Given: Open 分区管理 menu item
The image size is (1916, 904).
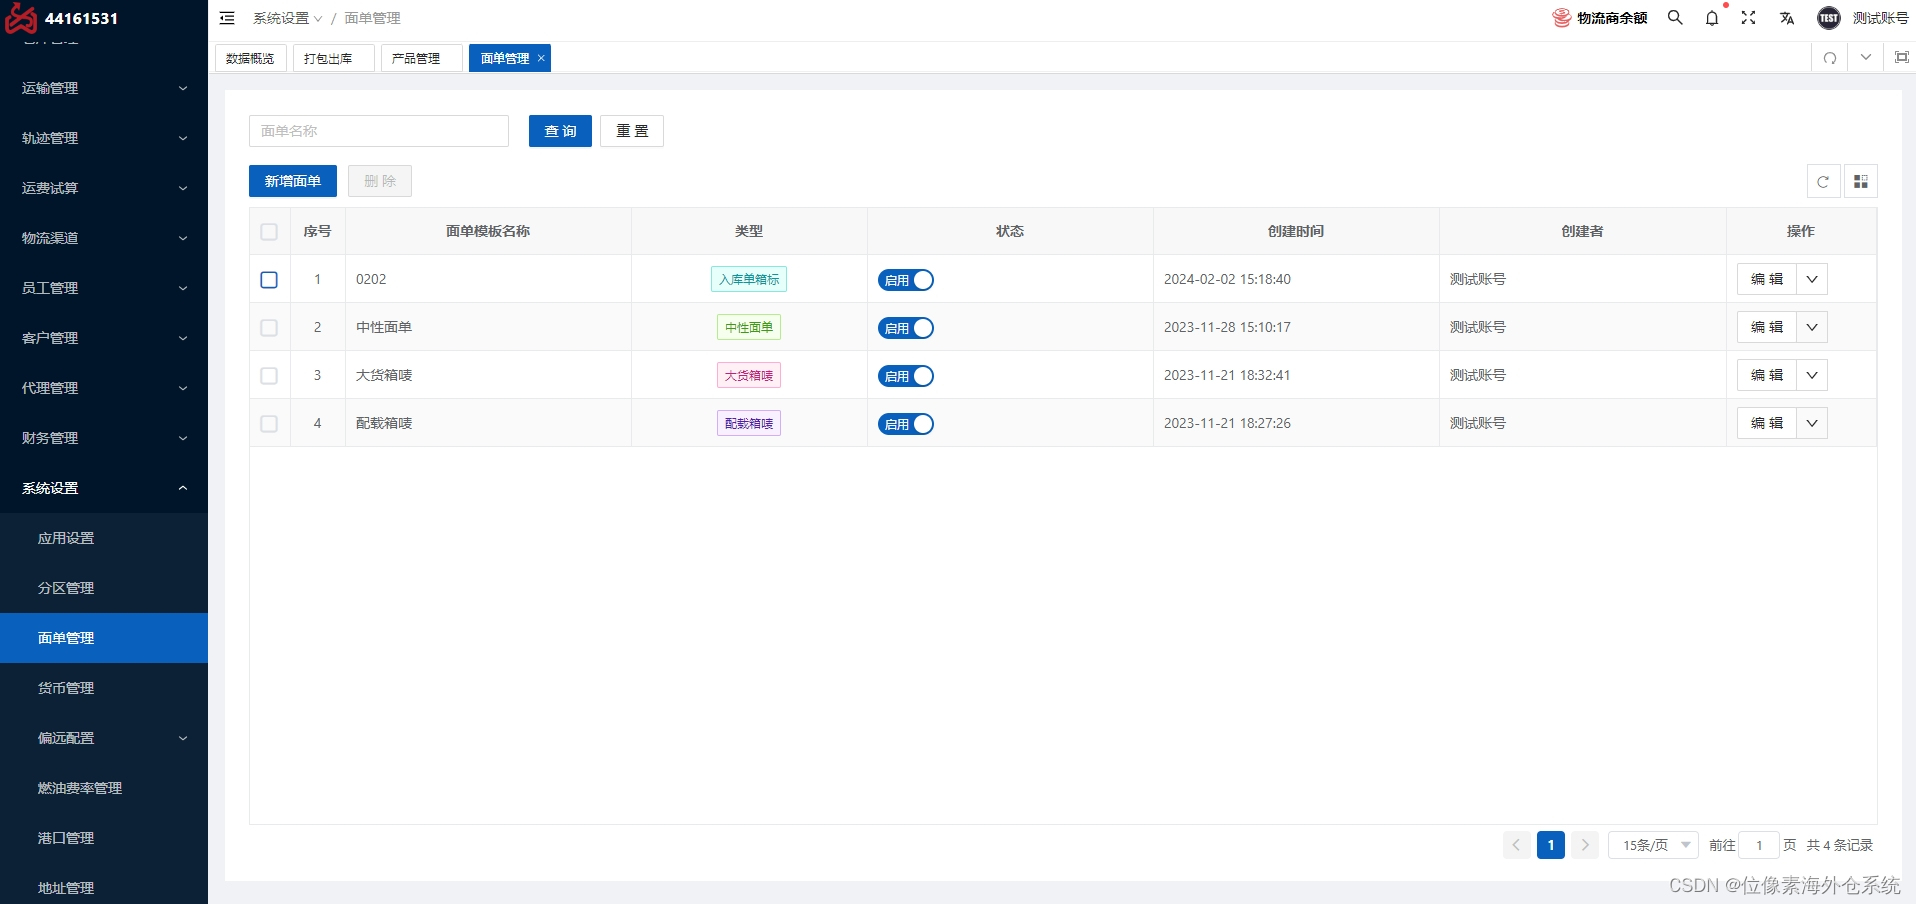Looking at the screenshot, I should [x=104, y=588].
